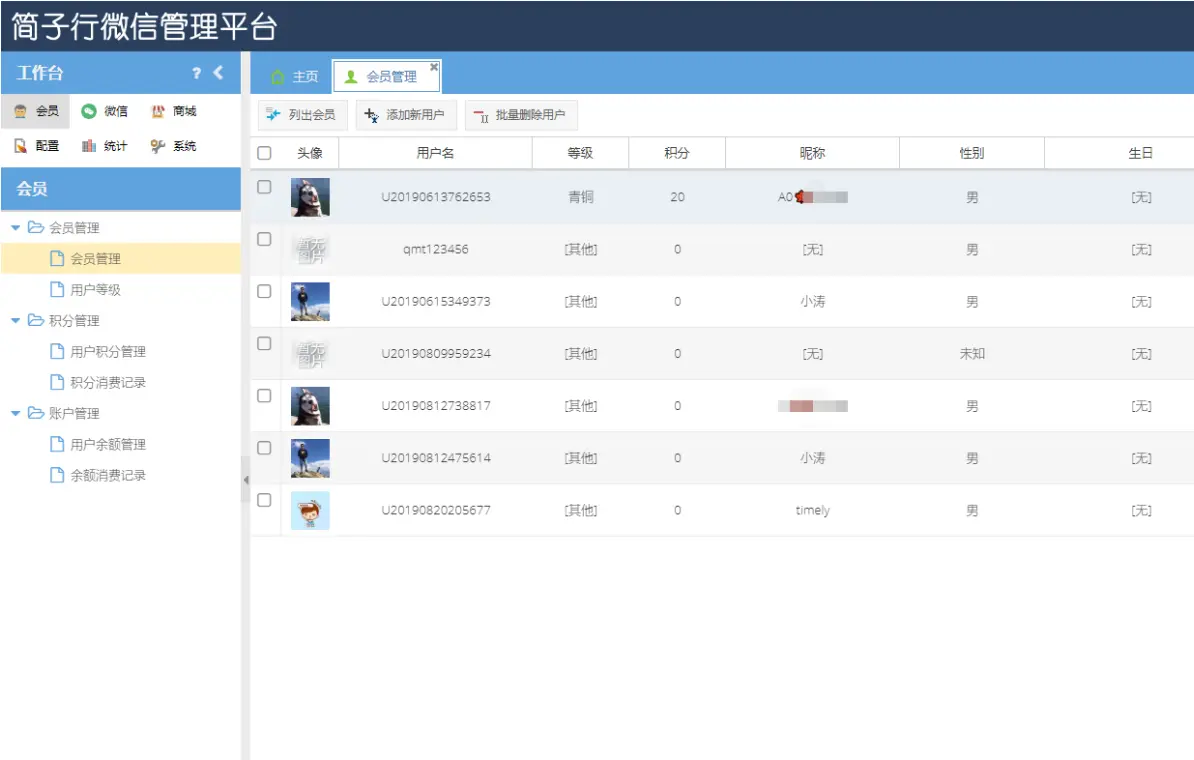Click the 添加新用户 button
The width and height of the screenshot is (1194, 760).
(406, 115)
